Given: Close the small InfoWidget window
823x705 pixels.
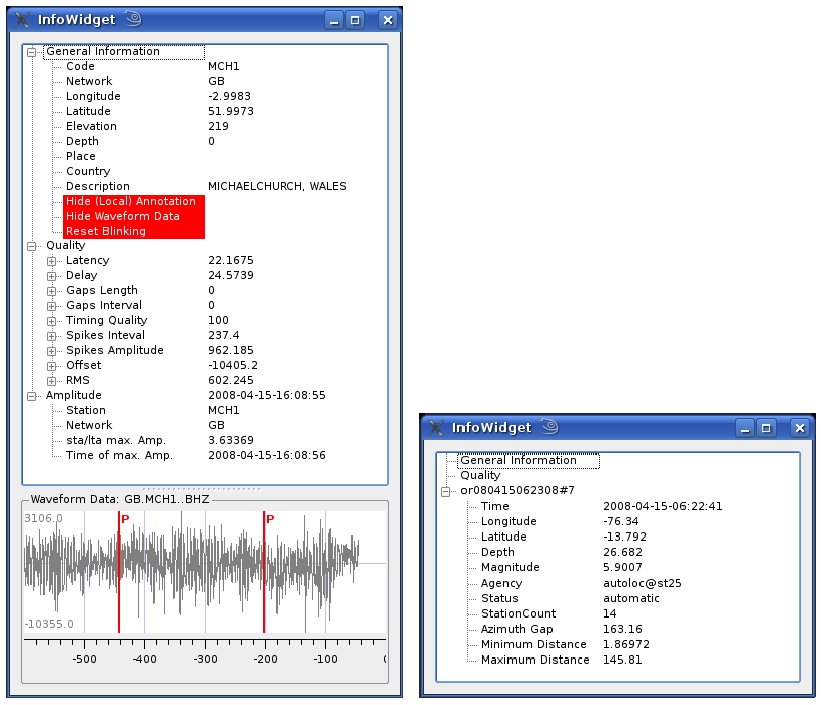Looking at the screenshot, I should [799, 427].
